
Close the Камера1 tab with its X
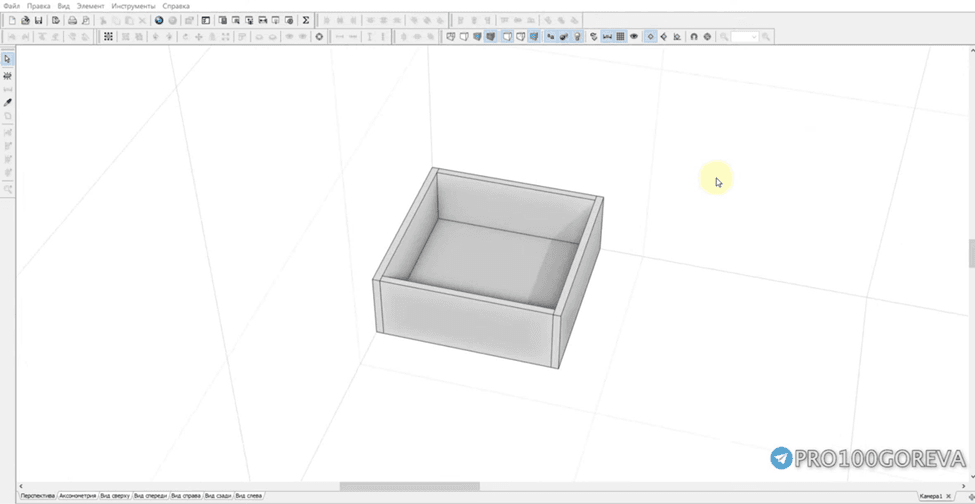click(950, 496)
